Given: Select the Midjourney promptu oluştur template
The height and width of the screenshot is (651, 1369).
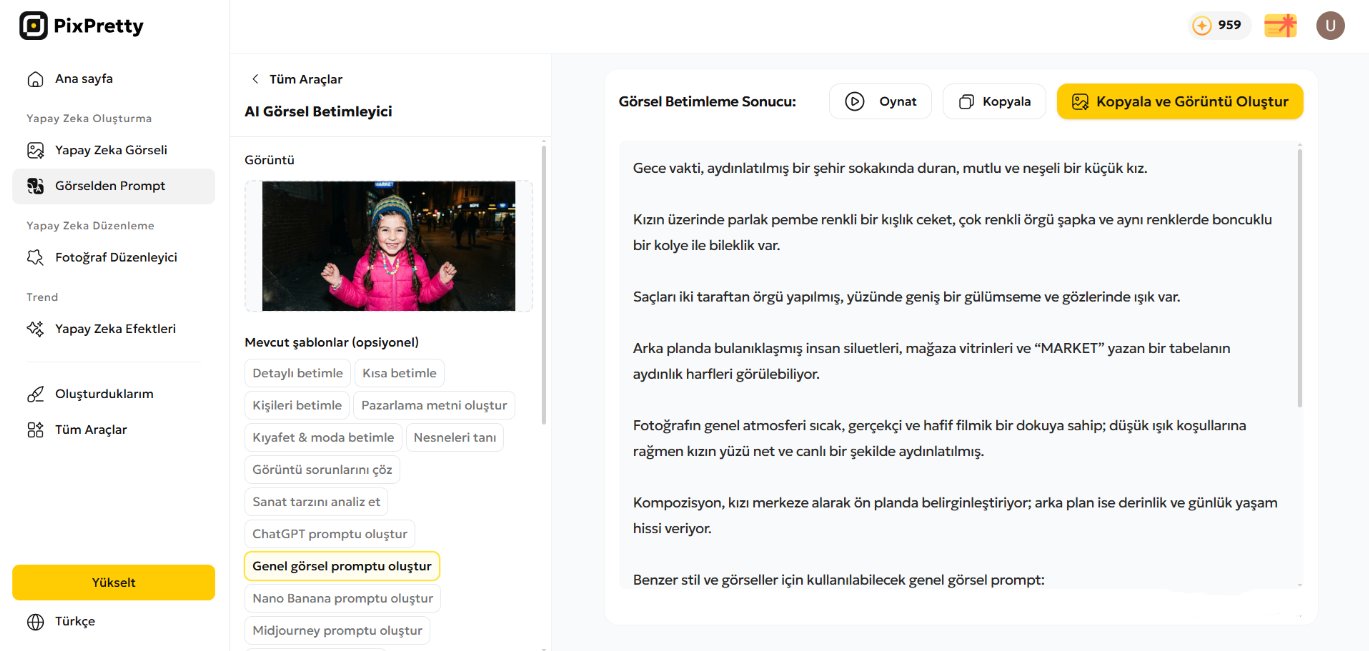Looking at the screenshot, I should coord(335,630).
